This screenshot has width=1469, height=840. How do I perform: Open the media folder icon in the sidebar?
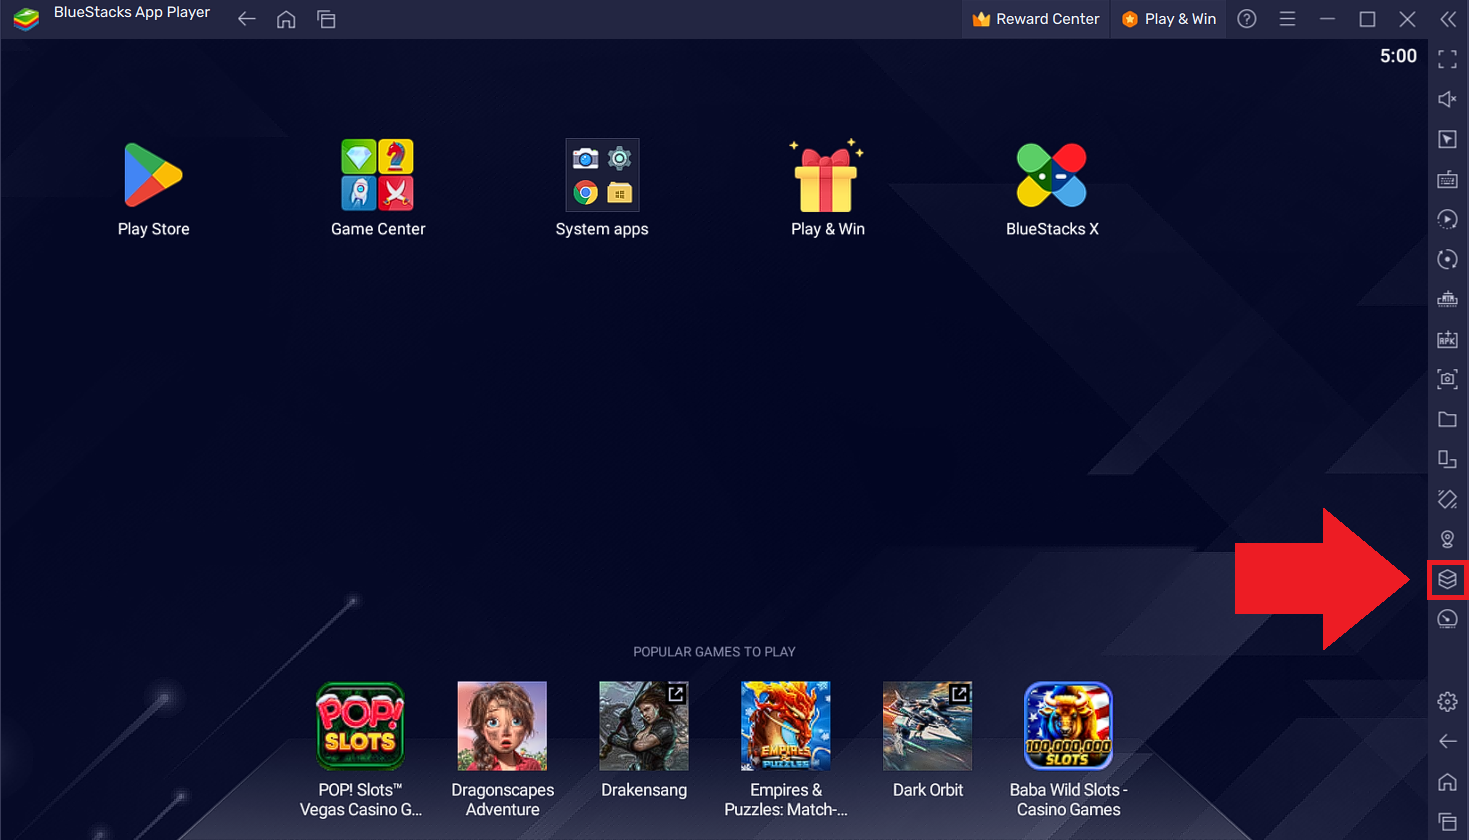click(1447, 419)
